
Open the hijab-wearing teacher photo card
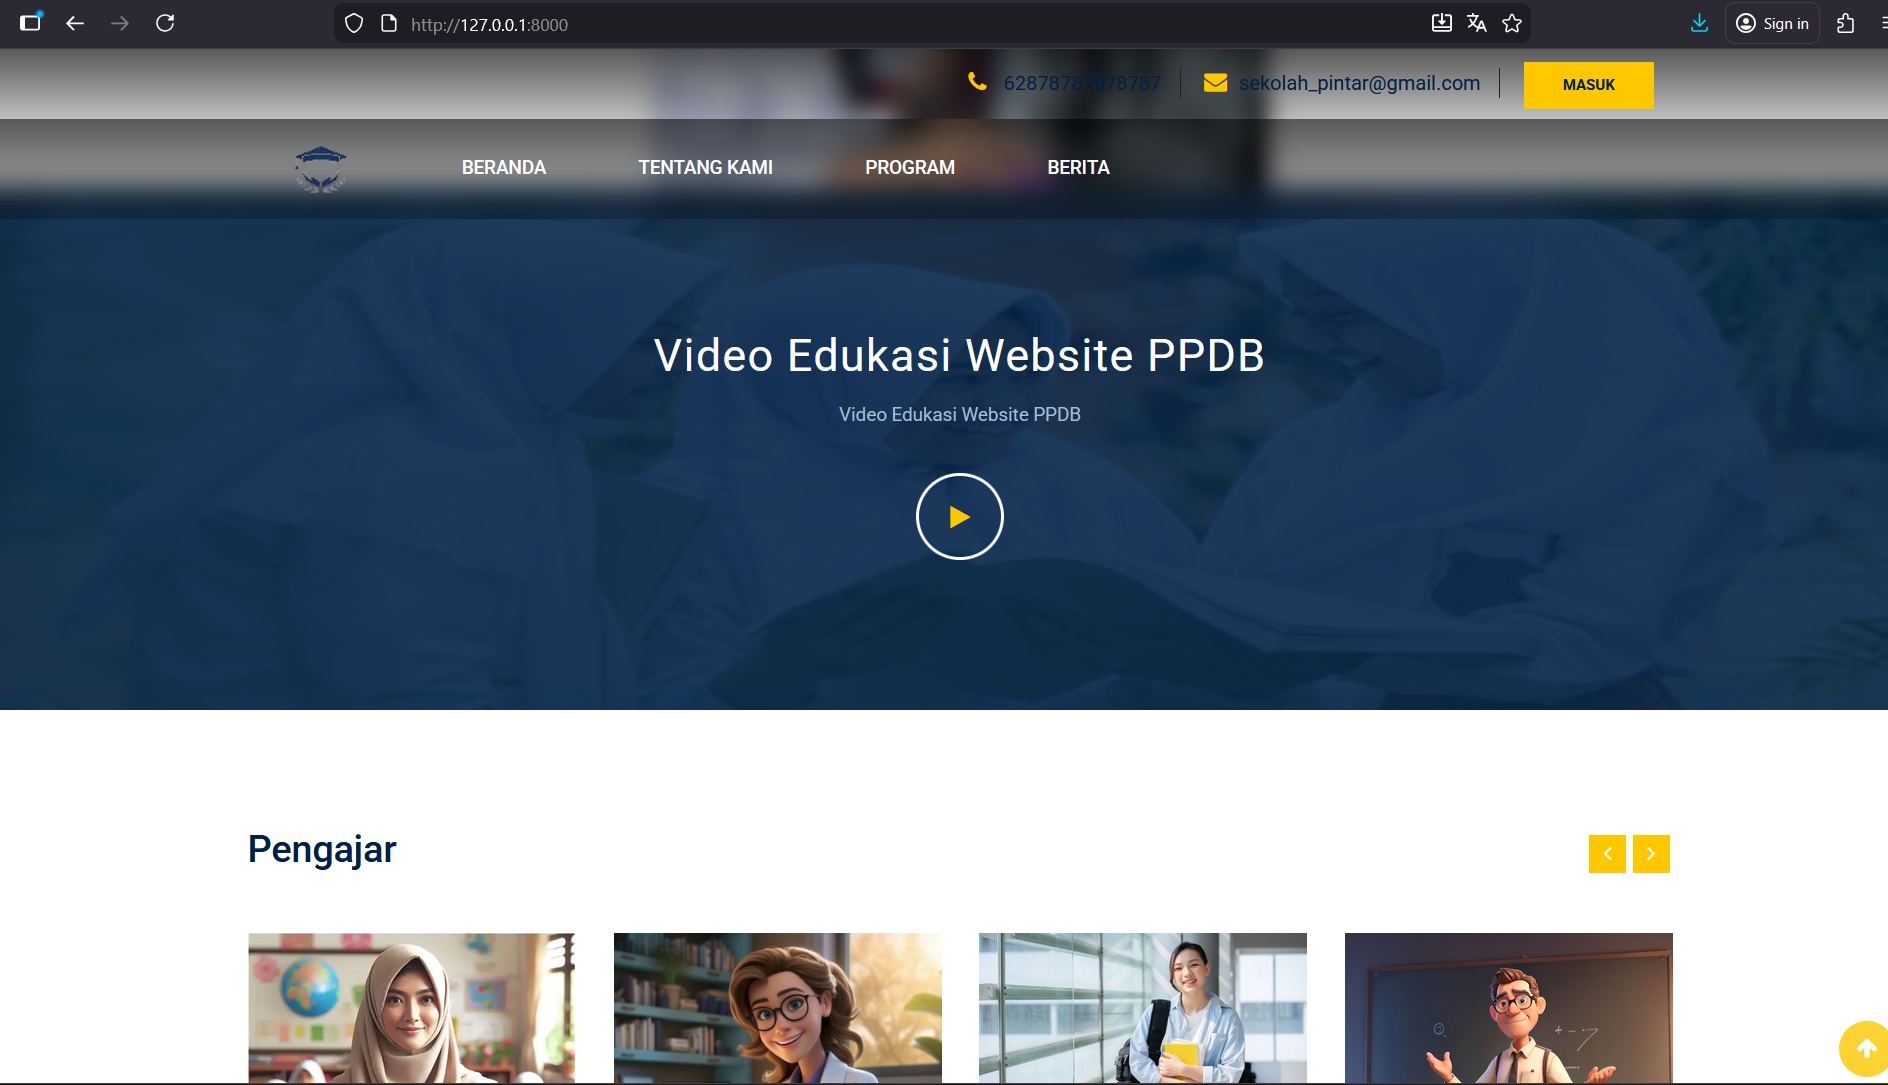[x=411, y=1008]
